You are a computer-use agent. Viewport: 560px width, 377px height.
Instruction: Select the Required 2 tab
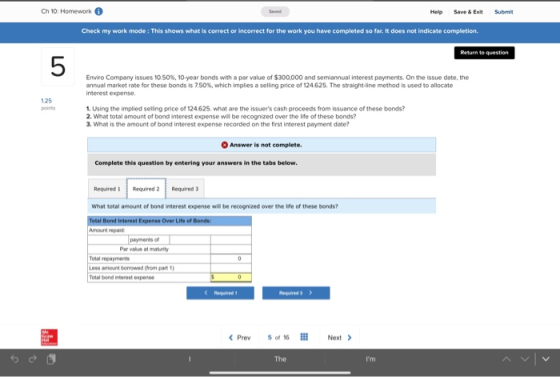146,188
